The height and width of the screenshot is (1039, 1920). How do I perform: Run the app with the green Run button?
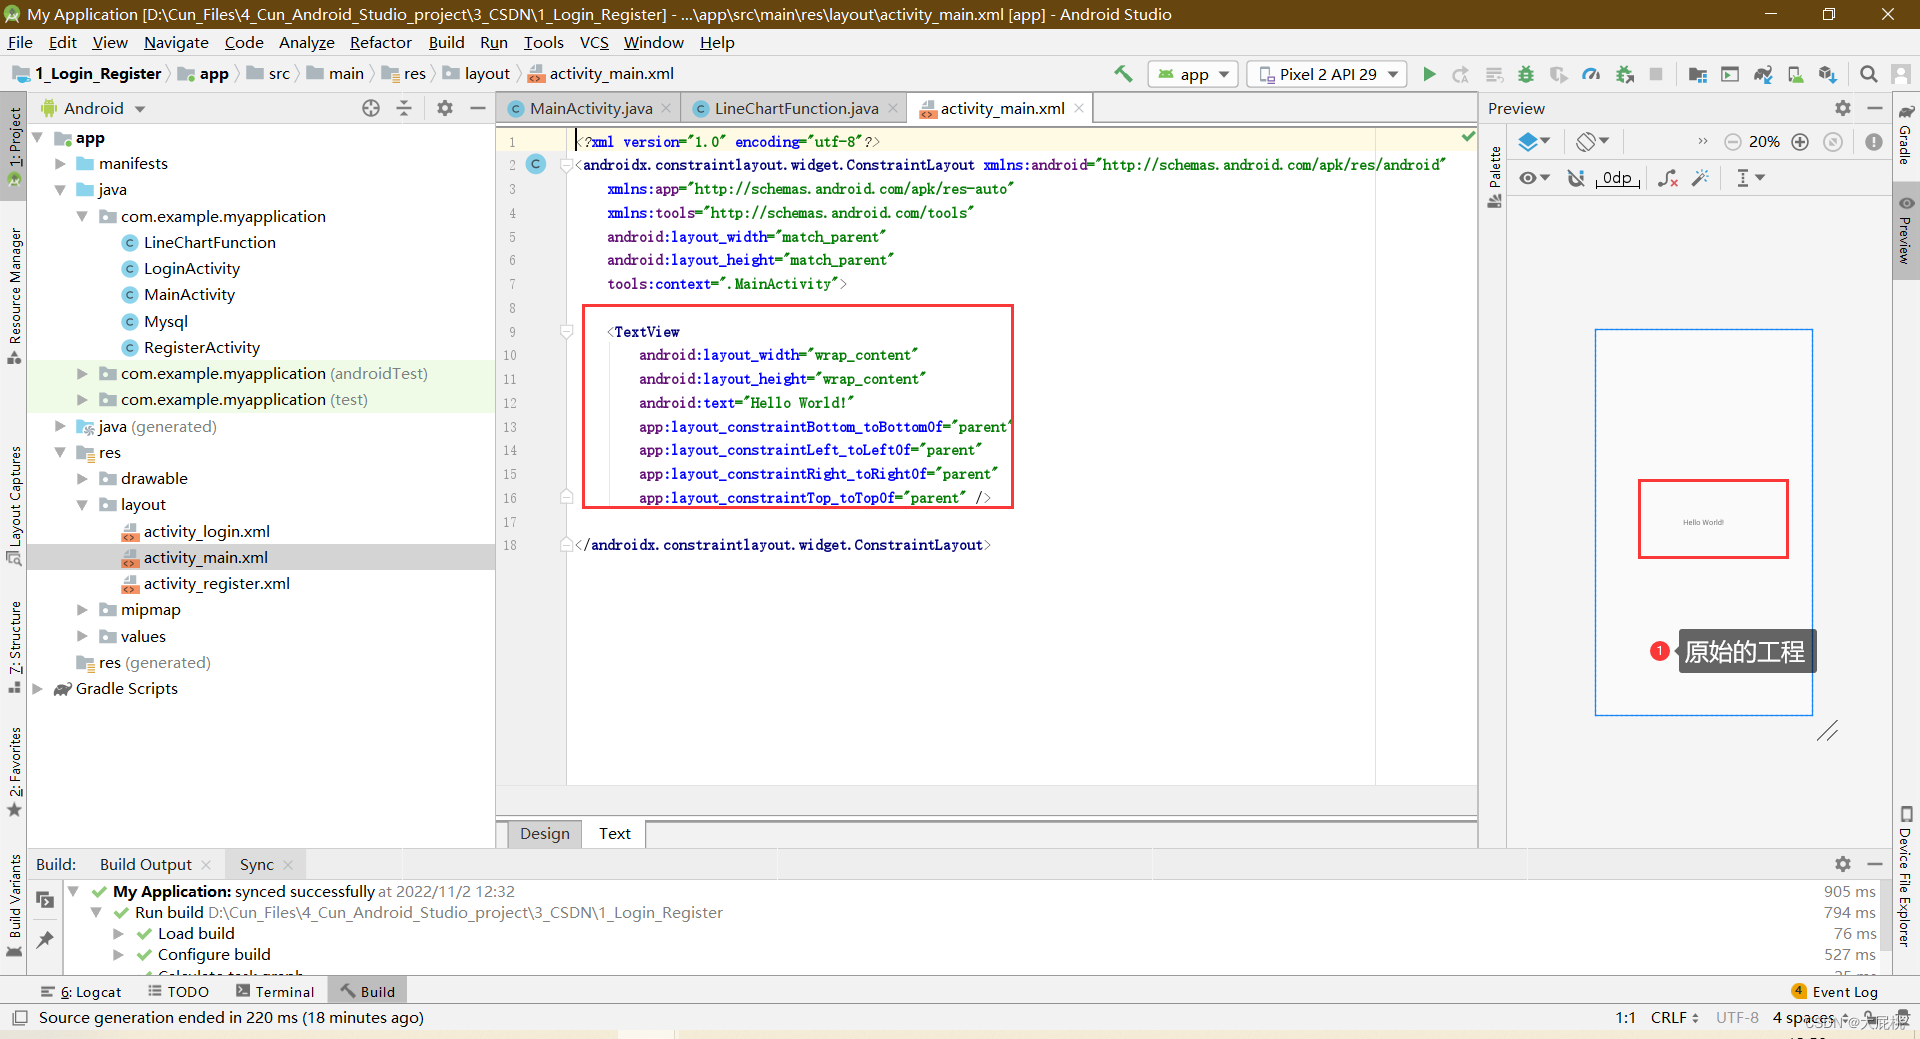pyautogui.click(x=1428, y=73)
